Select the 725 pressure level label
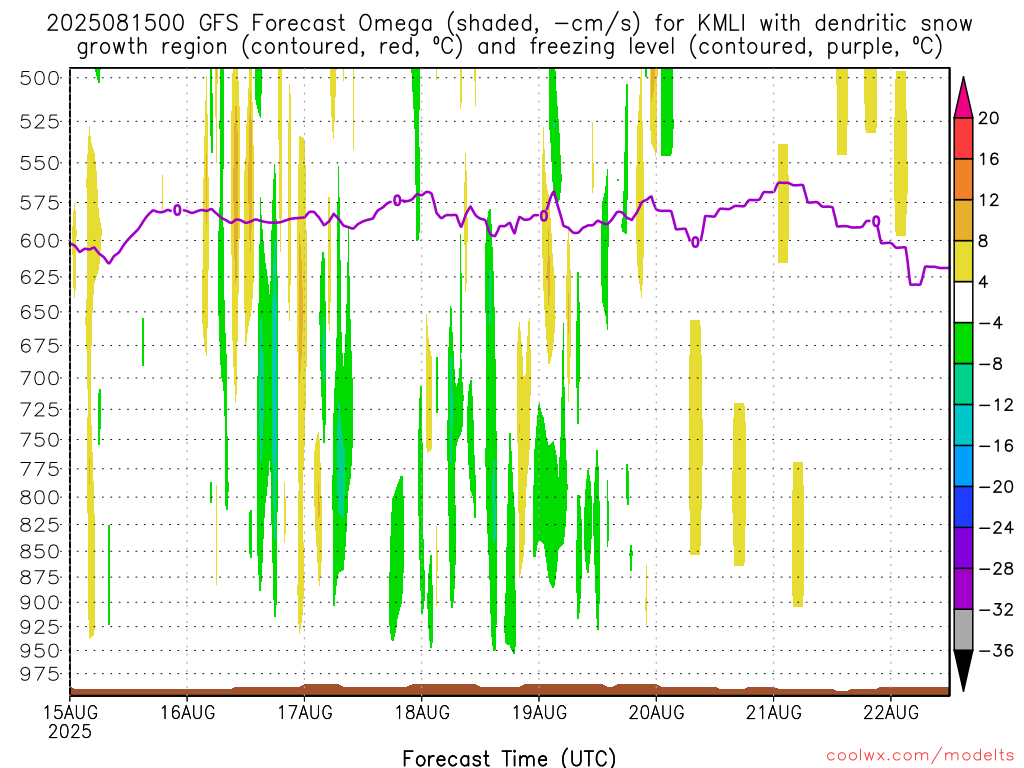 pos(40,409)
